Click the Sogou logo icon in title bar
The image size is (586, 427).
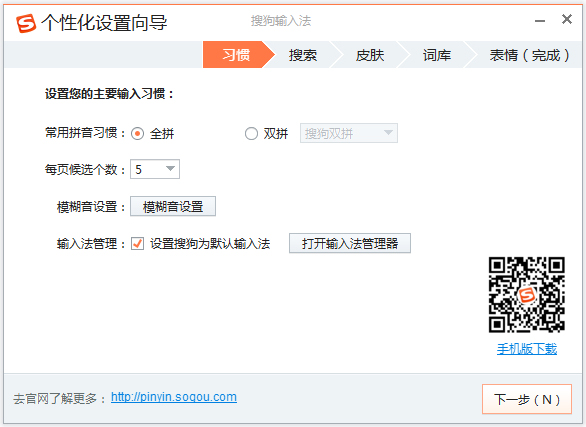(26, 23)
